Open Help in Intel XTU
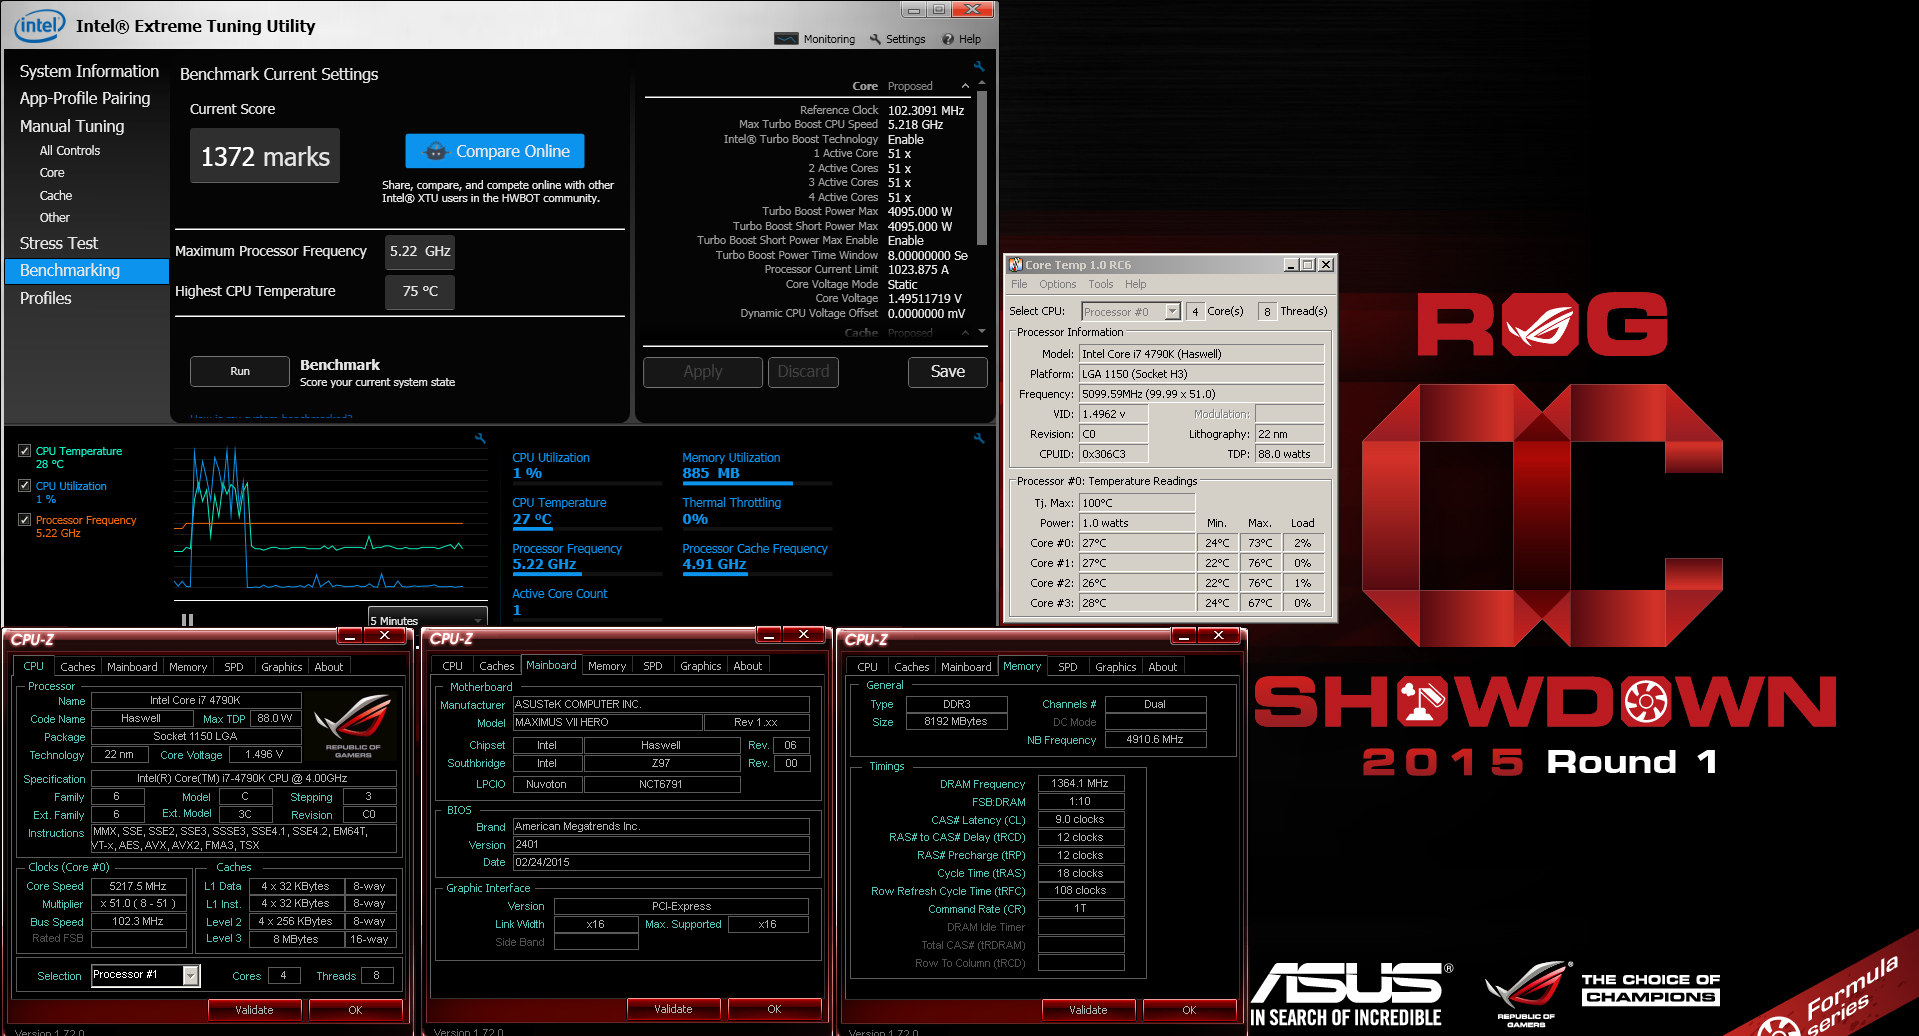 click(x=961, y=39)
